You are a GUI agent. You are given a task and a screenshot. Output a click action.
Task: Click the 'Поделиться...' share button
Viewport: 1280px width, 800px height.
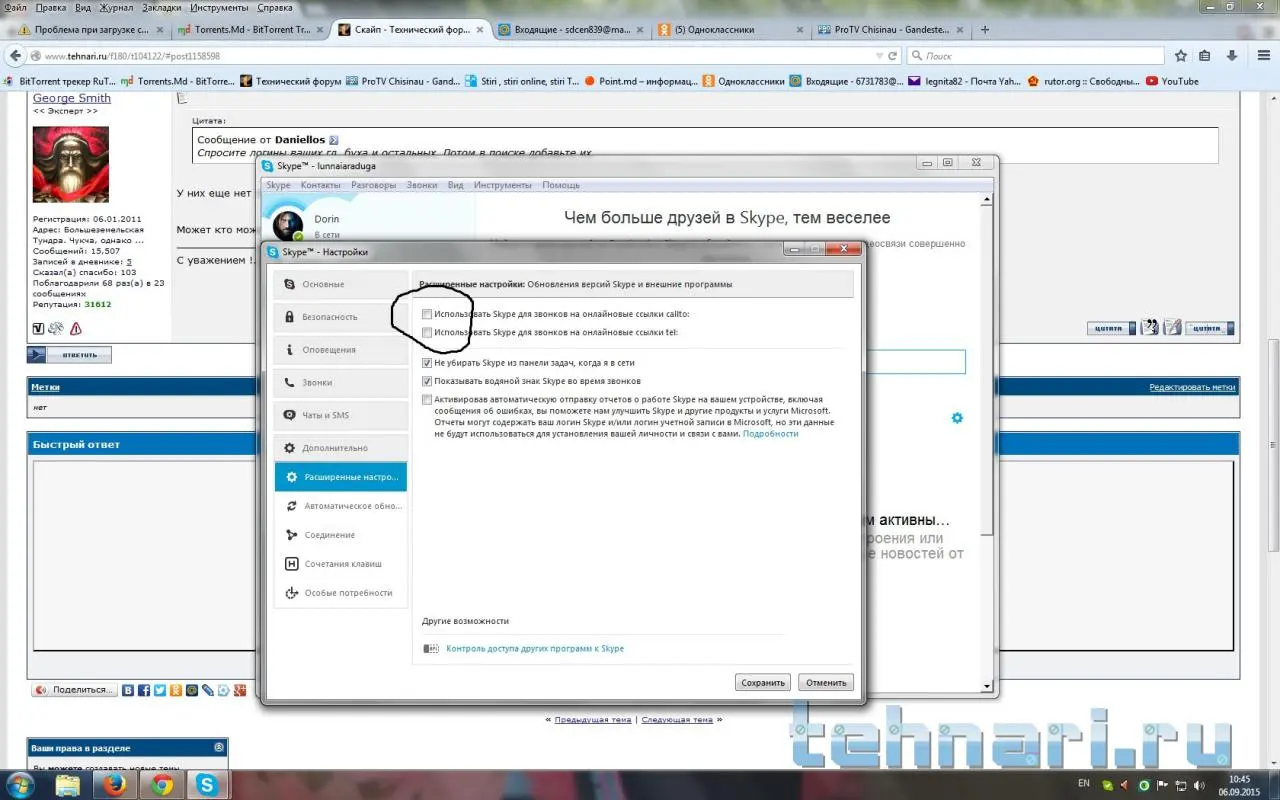pos(74,690)
